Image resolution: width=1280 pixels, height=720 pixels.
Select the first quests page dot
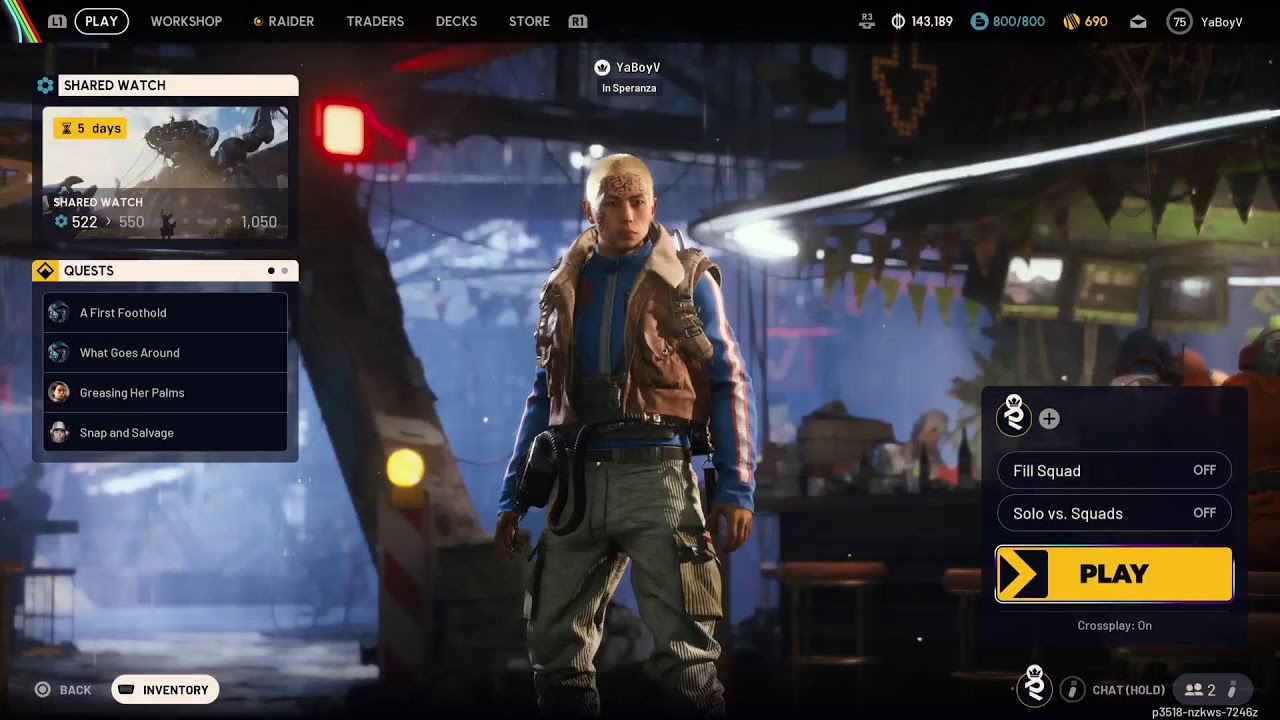pyautogui.click(x=271, y=271)
